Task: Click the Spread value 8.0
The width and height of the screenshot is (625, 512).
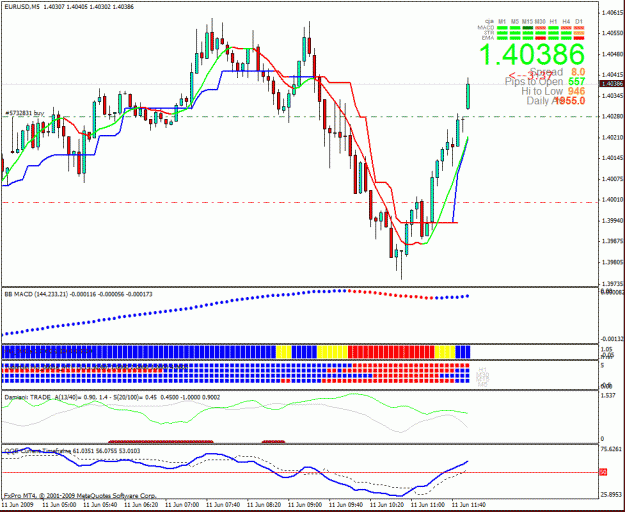Action: 578,72
